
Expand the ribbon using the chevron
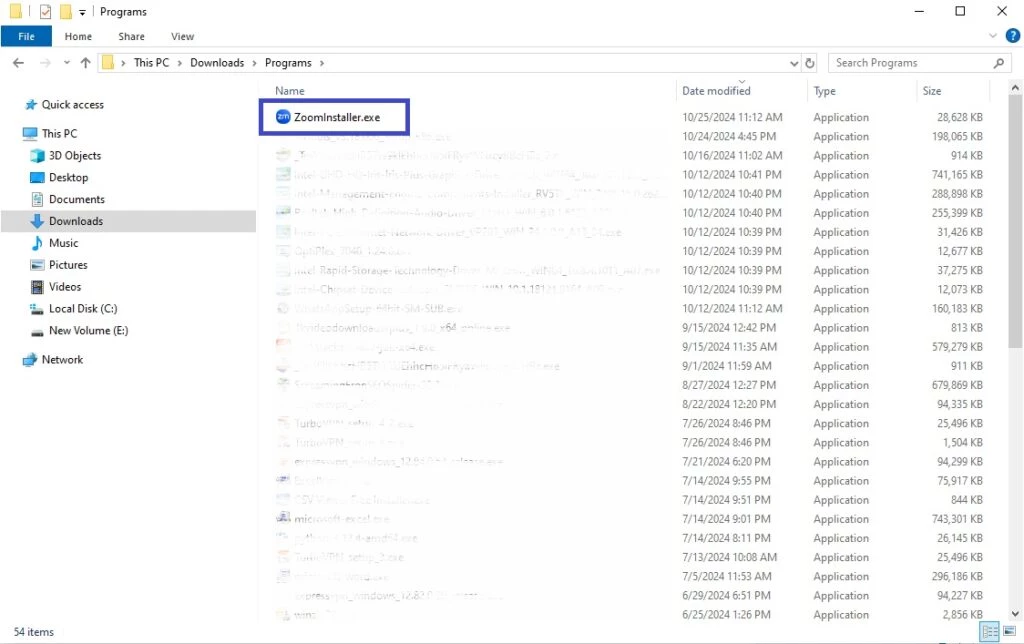(993, 37)
